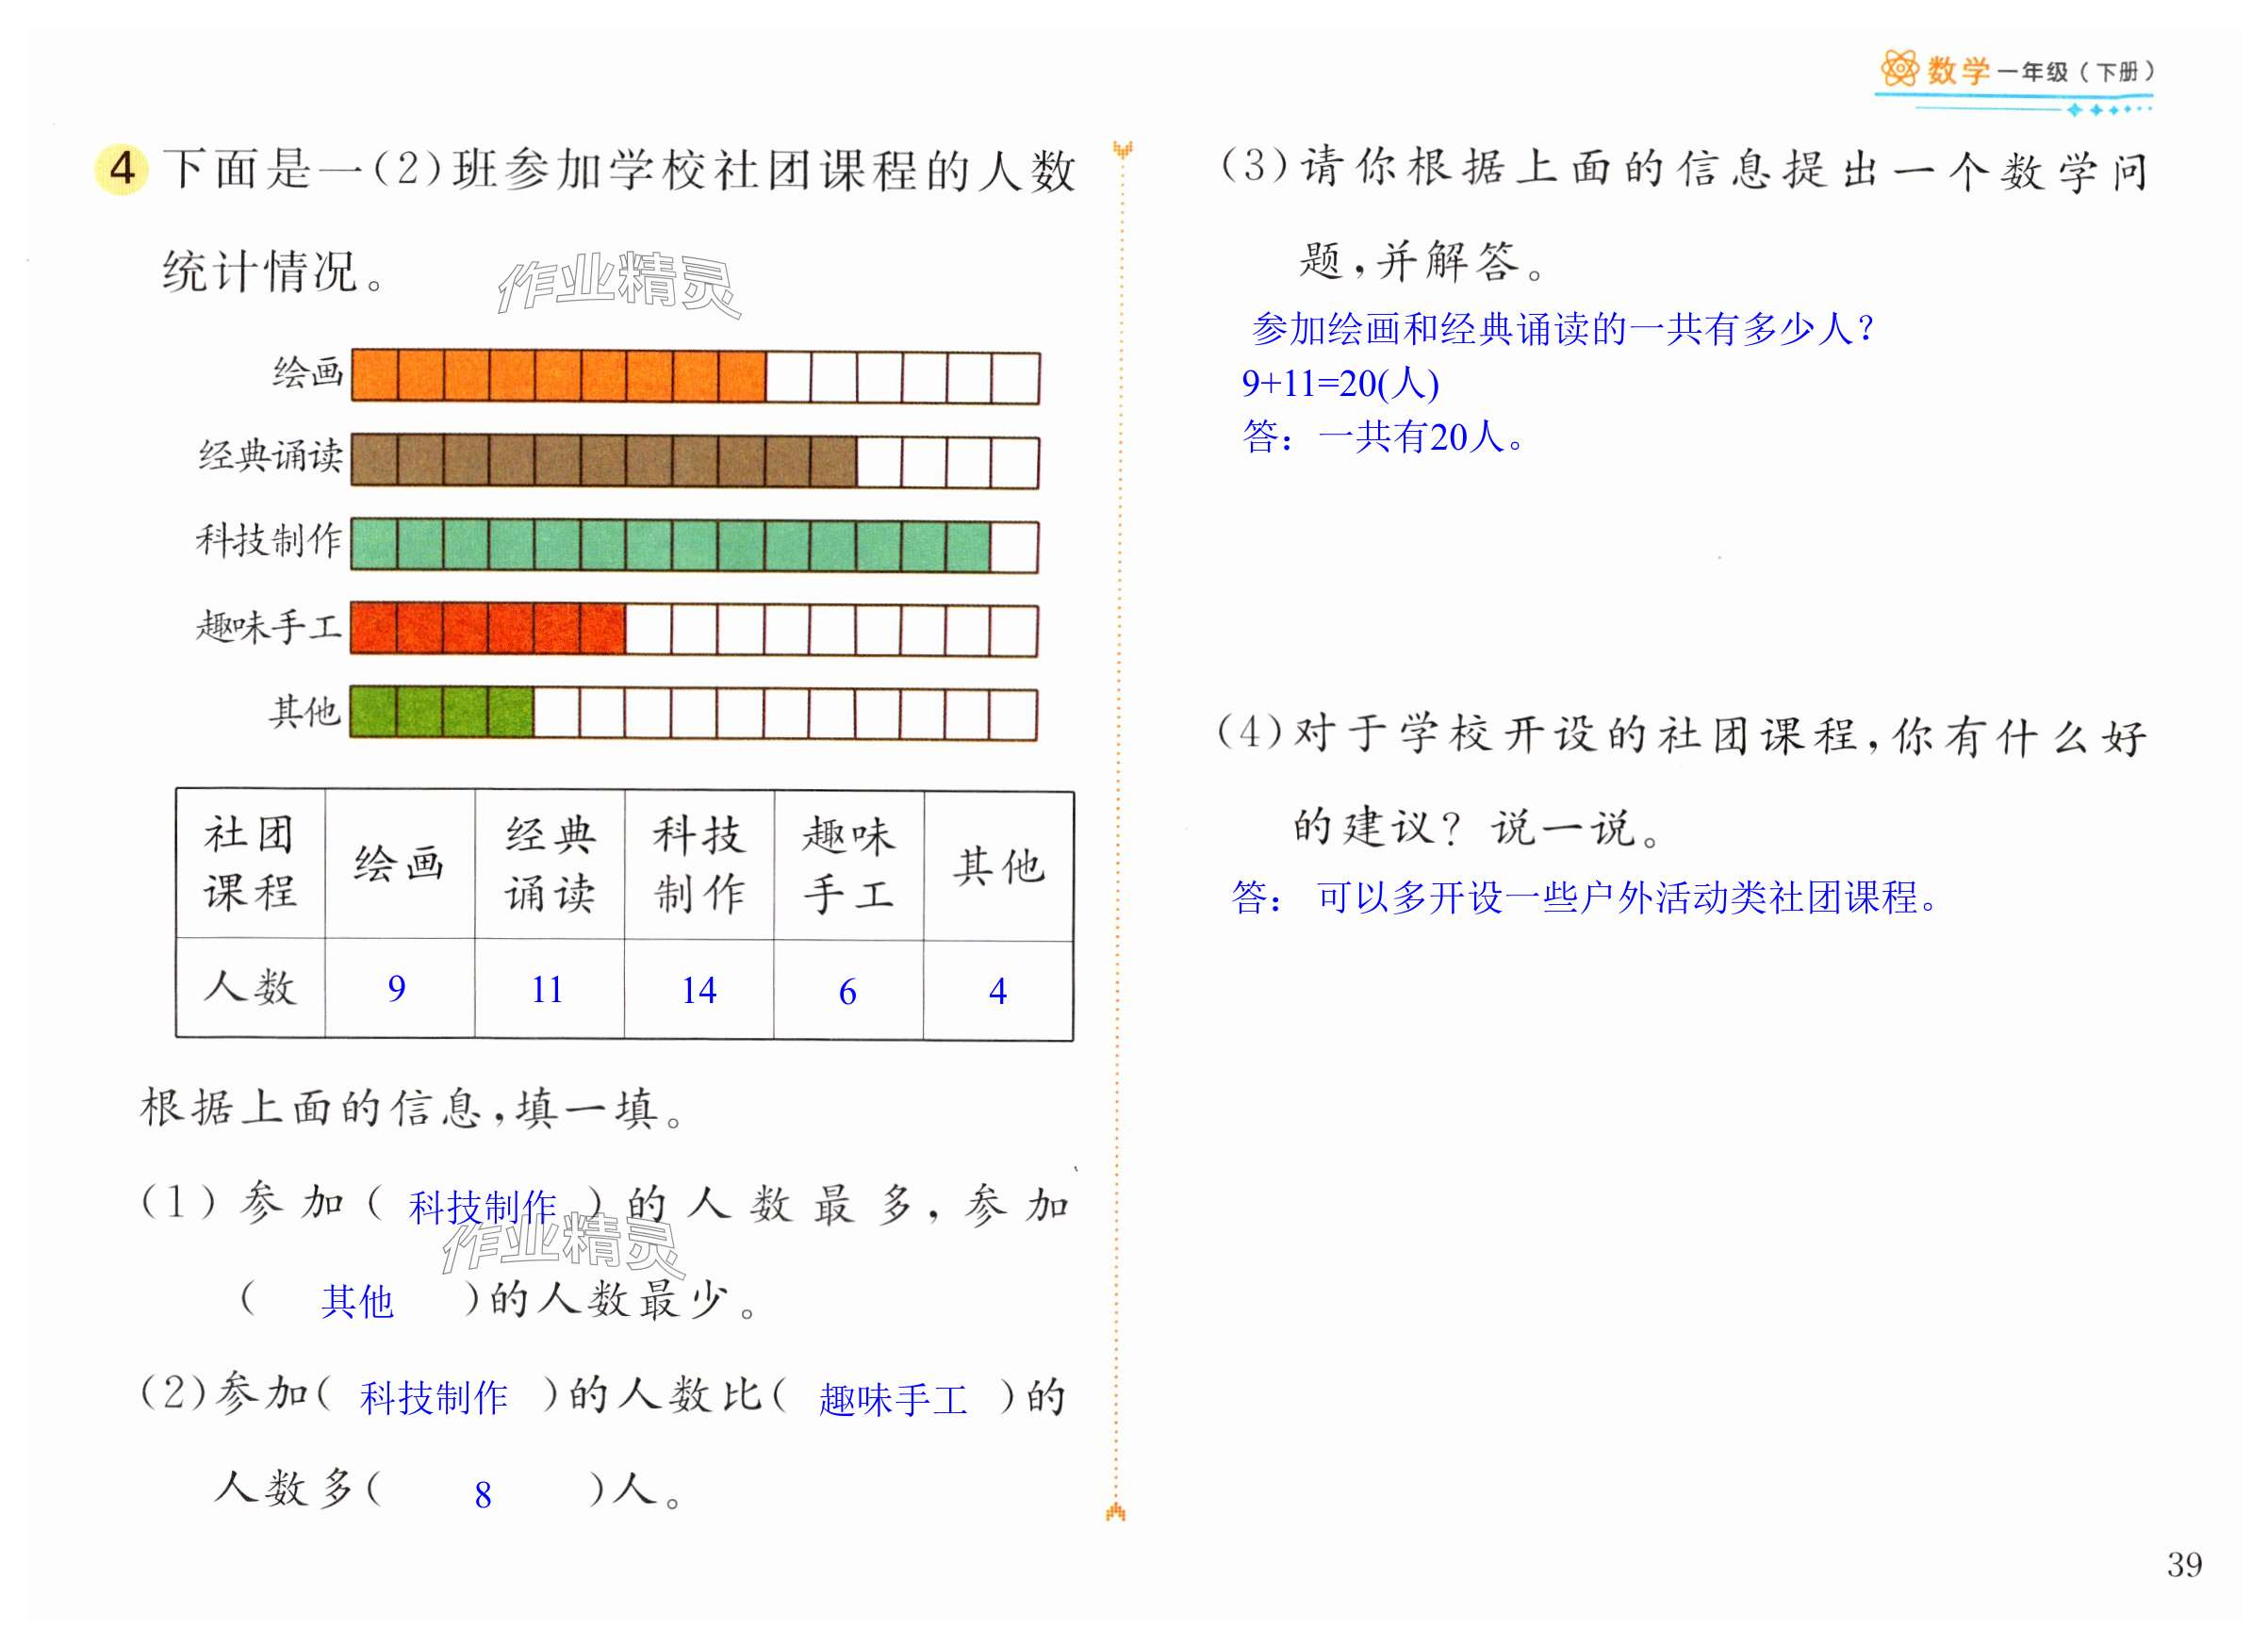Click the first orange square in 绘画 bar
2268x1646 pixels.
tap(375, 377)
